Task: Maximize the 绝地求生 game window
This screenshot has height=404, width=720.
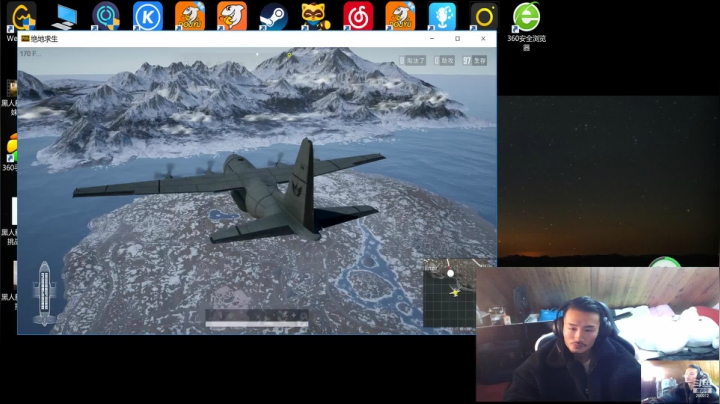Action: 457,39
